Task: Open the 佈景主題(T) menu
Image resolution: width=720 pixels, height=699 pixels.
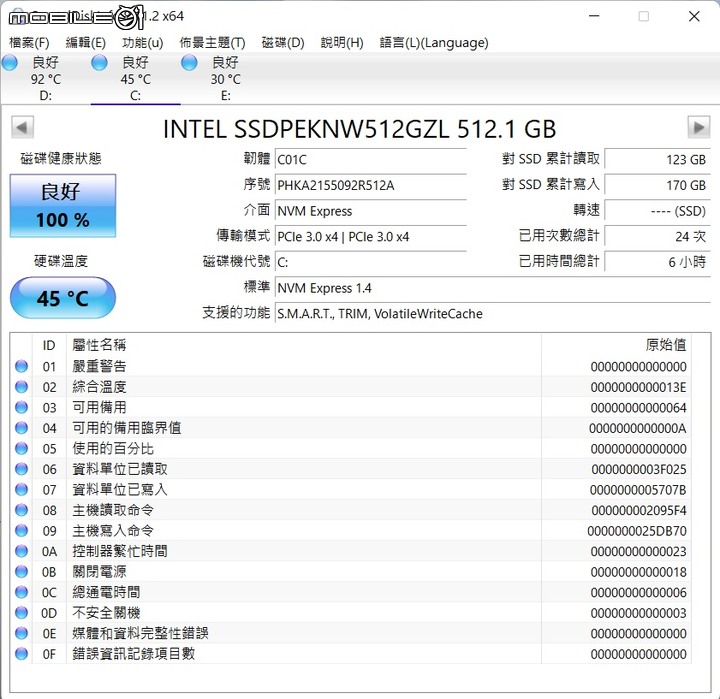Action: [212, 43]
